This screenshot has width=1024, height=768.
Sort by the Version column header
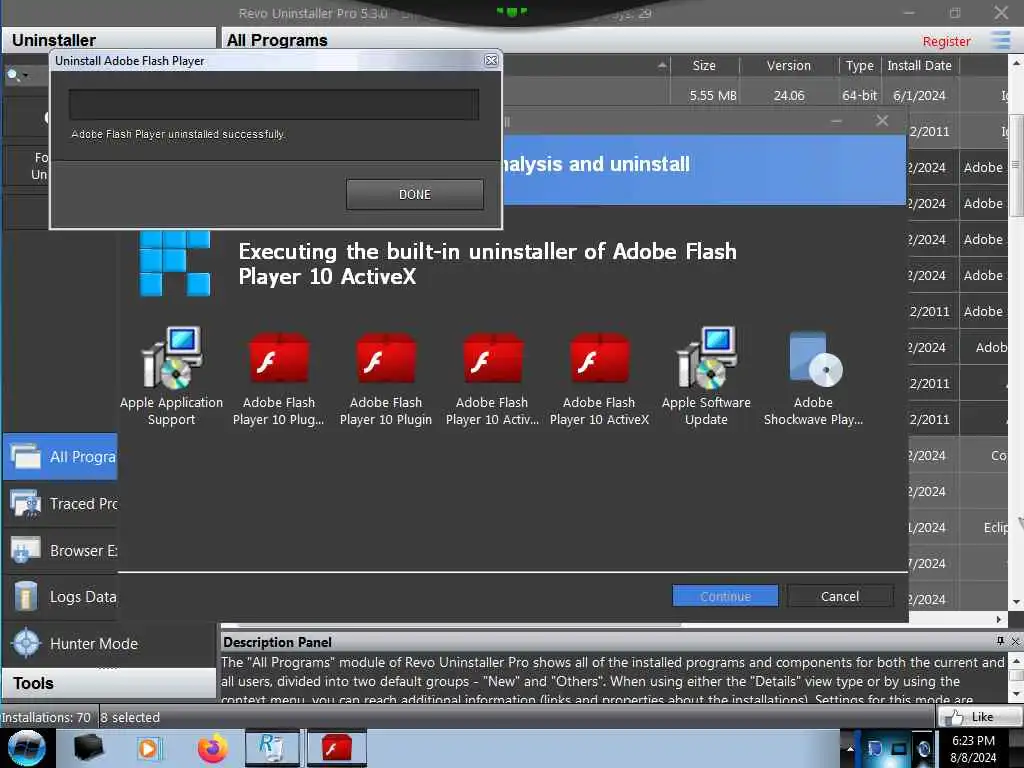click(789, 65)
